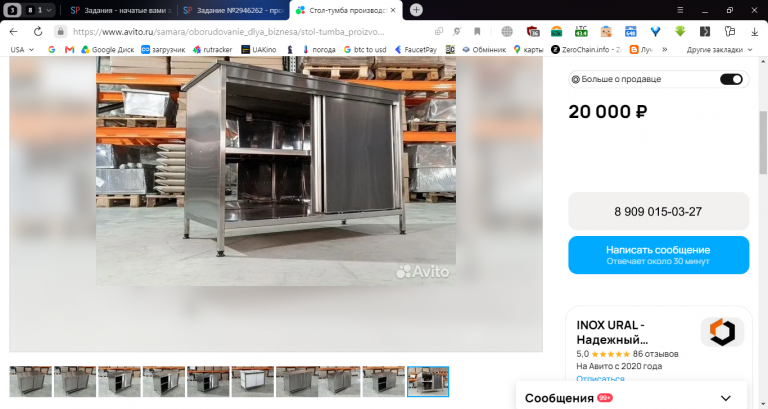Click the copy-link icon in the address bar
Image resolution: width=768 pixels, height=409 pixels.
coord(439,31)
